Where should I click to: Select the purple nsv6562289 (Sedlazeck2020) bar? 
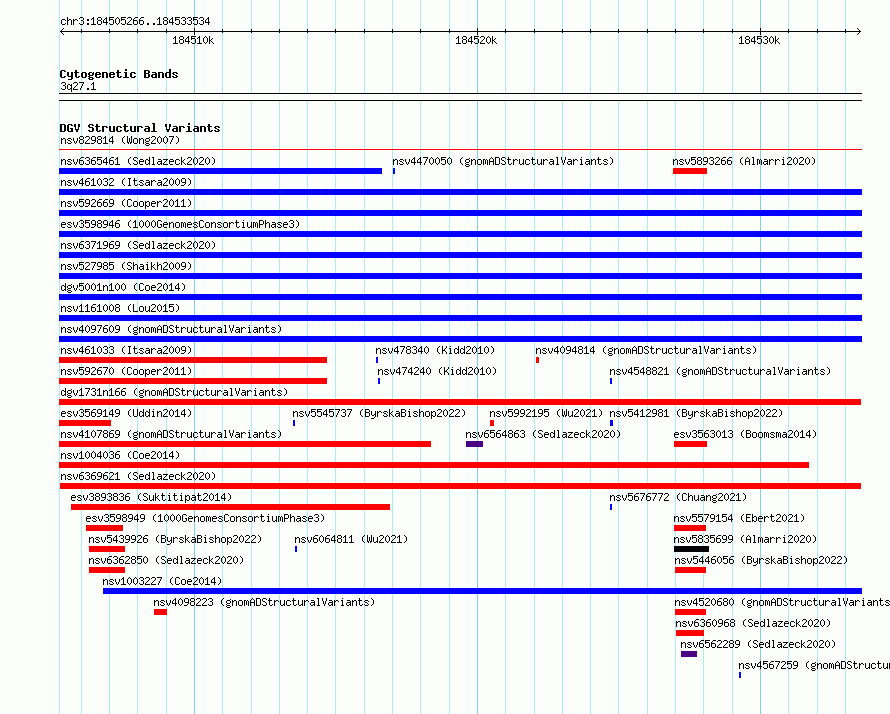point(689,654)
